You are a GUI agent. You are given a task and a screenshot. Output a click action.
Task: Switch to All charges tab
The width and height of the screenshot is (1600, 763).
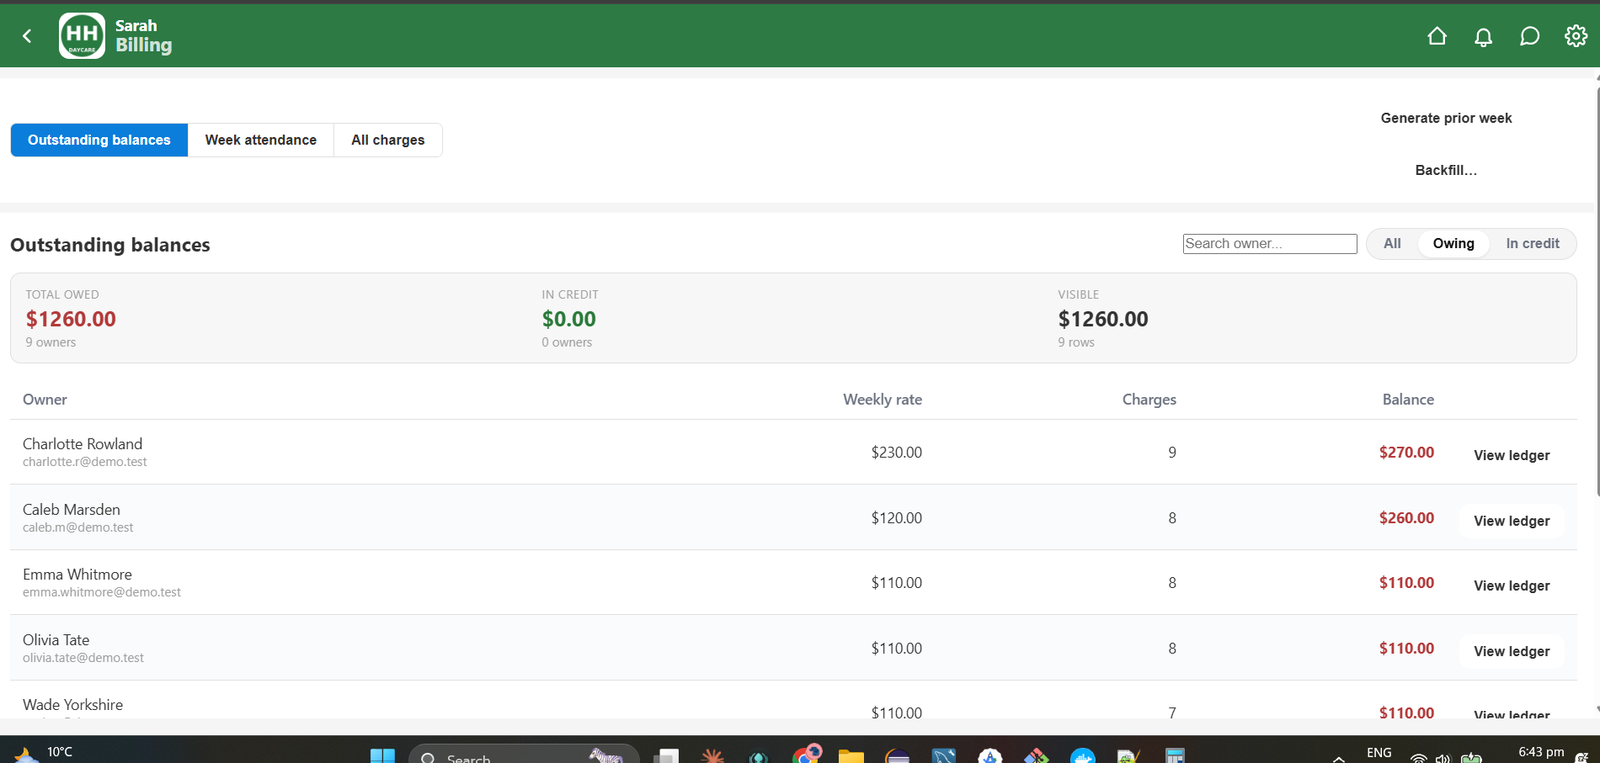pos(388,140)
